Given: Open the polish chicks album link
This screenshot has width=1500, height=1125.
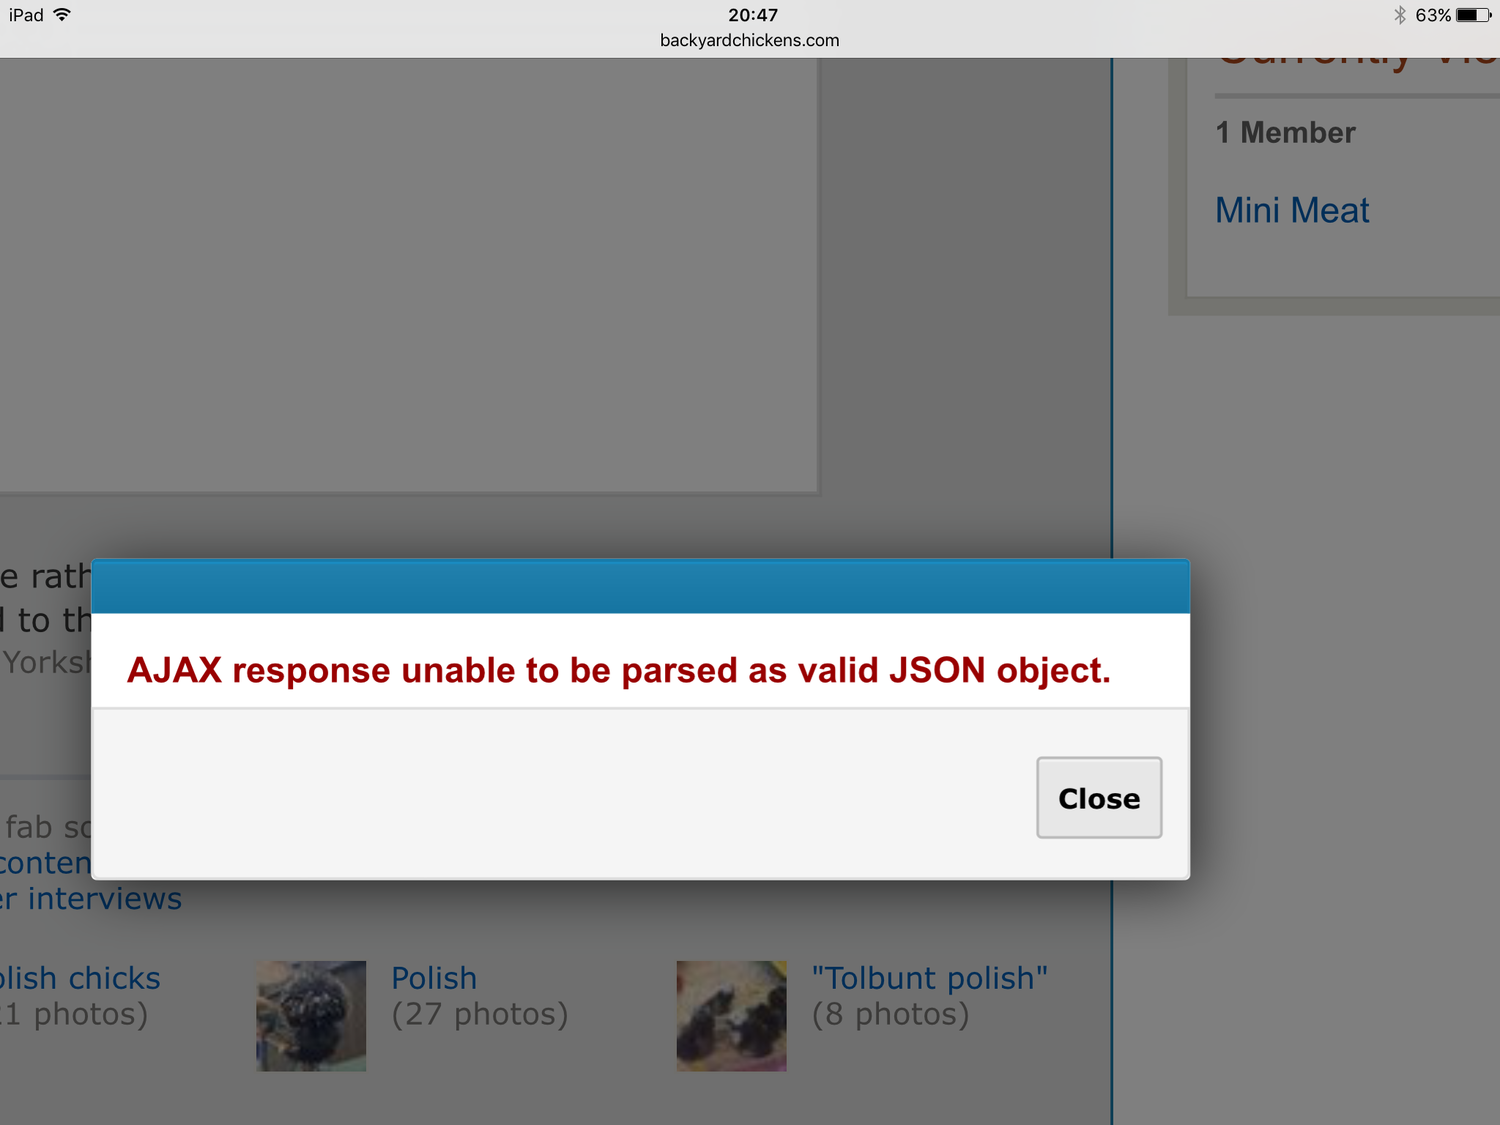Looking at the screenshot, I should [x=80, y=977].
